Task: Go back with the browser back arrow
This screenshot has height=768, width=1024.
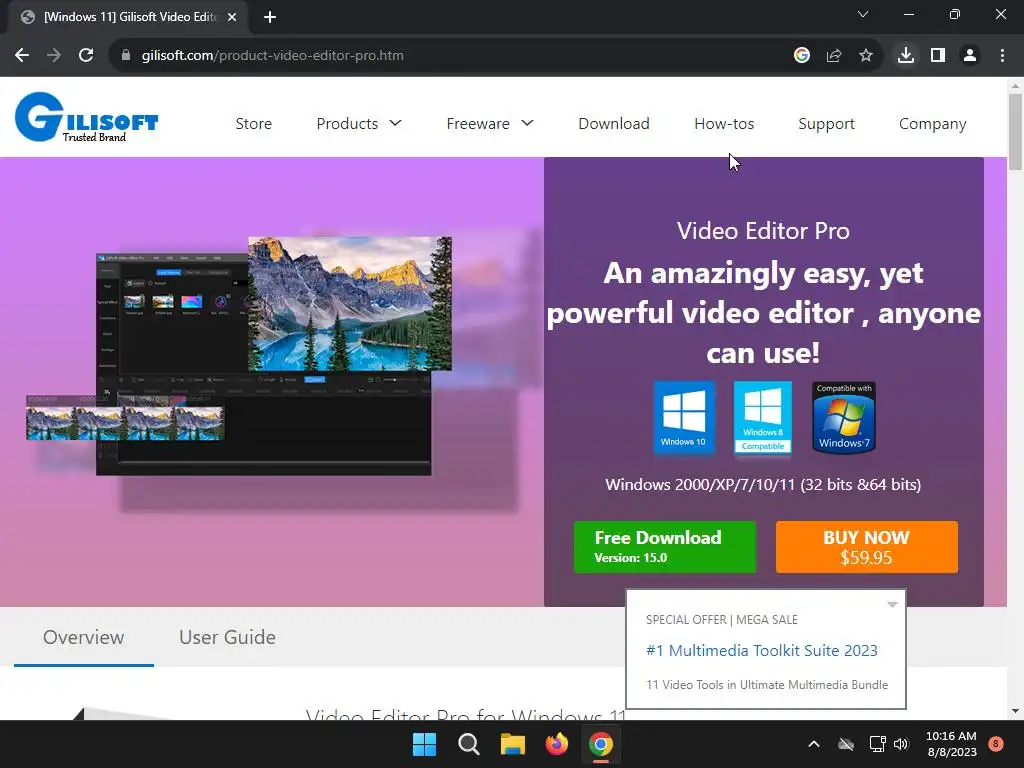Action: pyautogui.click(x=22, y=56)
